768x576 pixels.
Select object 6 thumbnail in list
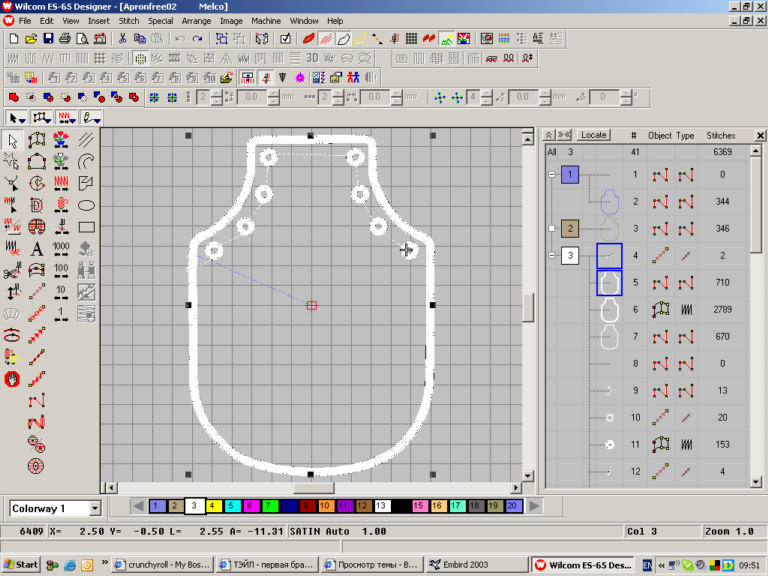[609, 311]
